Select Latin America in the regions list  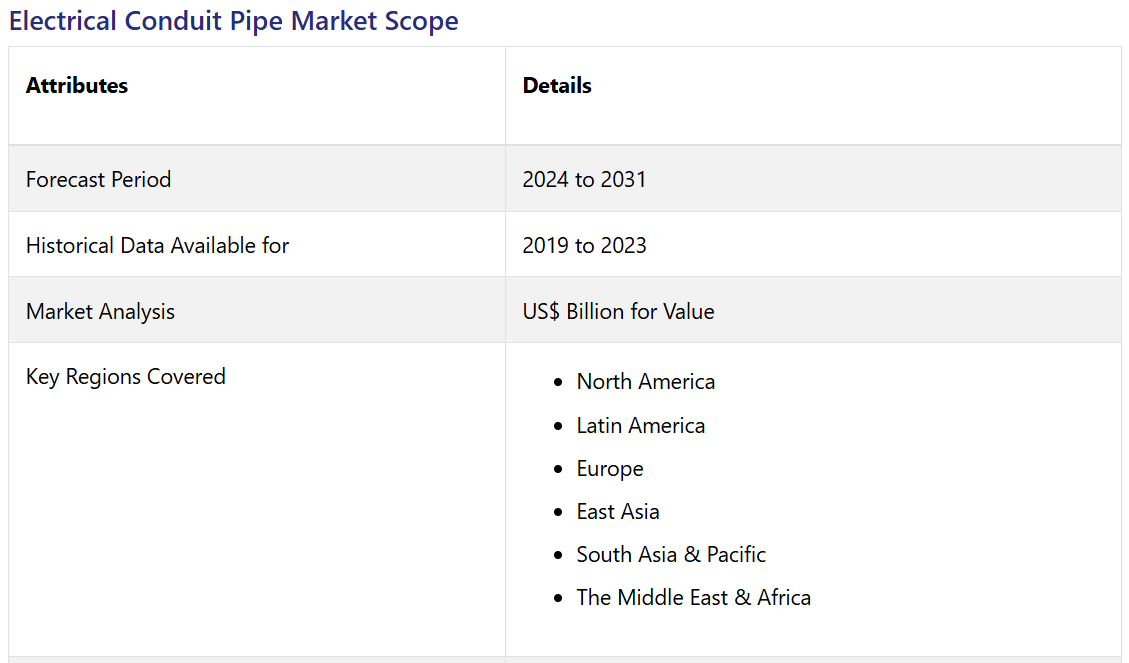click(640, 426)
